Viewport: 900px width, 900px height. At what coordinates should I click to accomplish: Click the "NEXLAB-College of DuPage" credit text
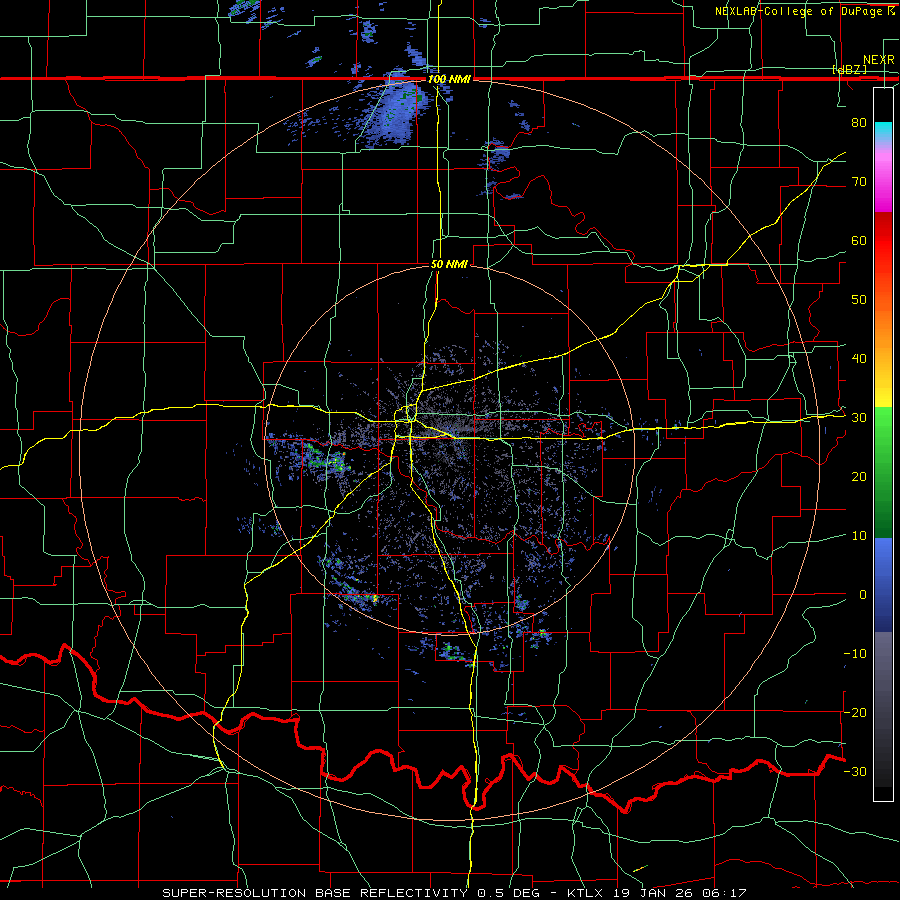click(800, 11)
